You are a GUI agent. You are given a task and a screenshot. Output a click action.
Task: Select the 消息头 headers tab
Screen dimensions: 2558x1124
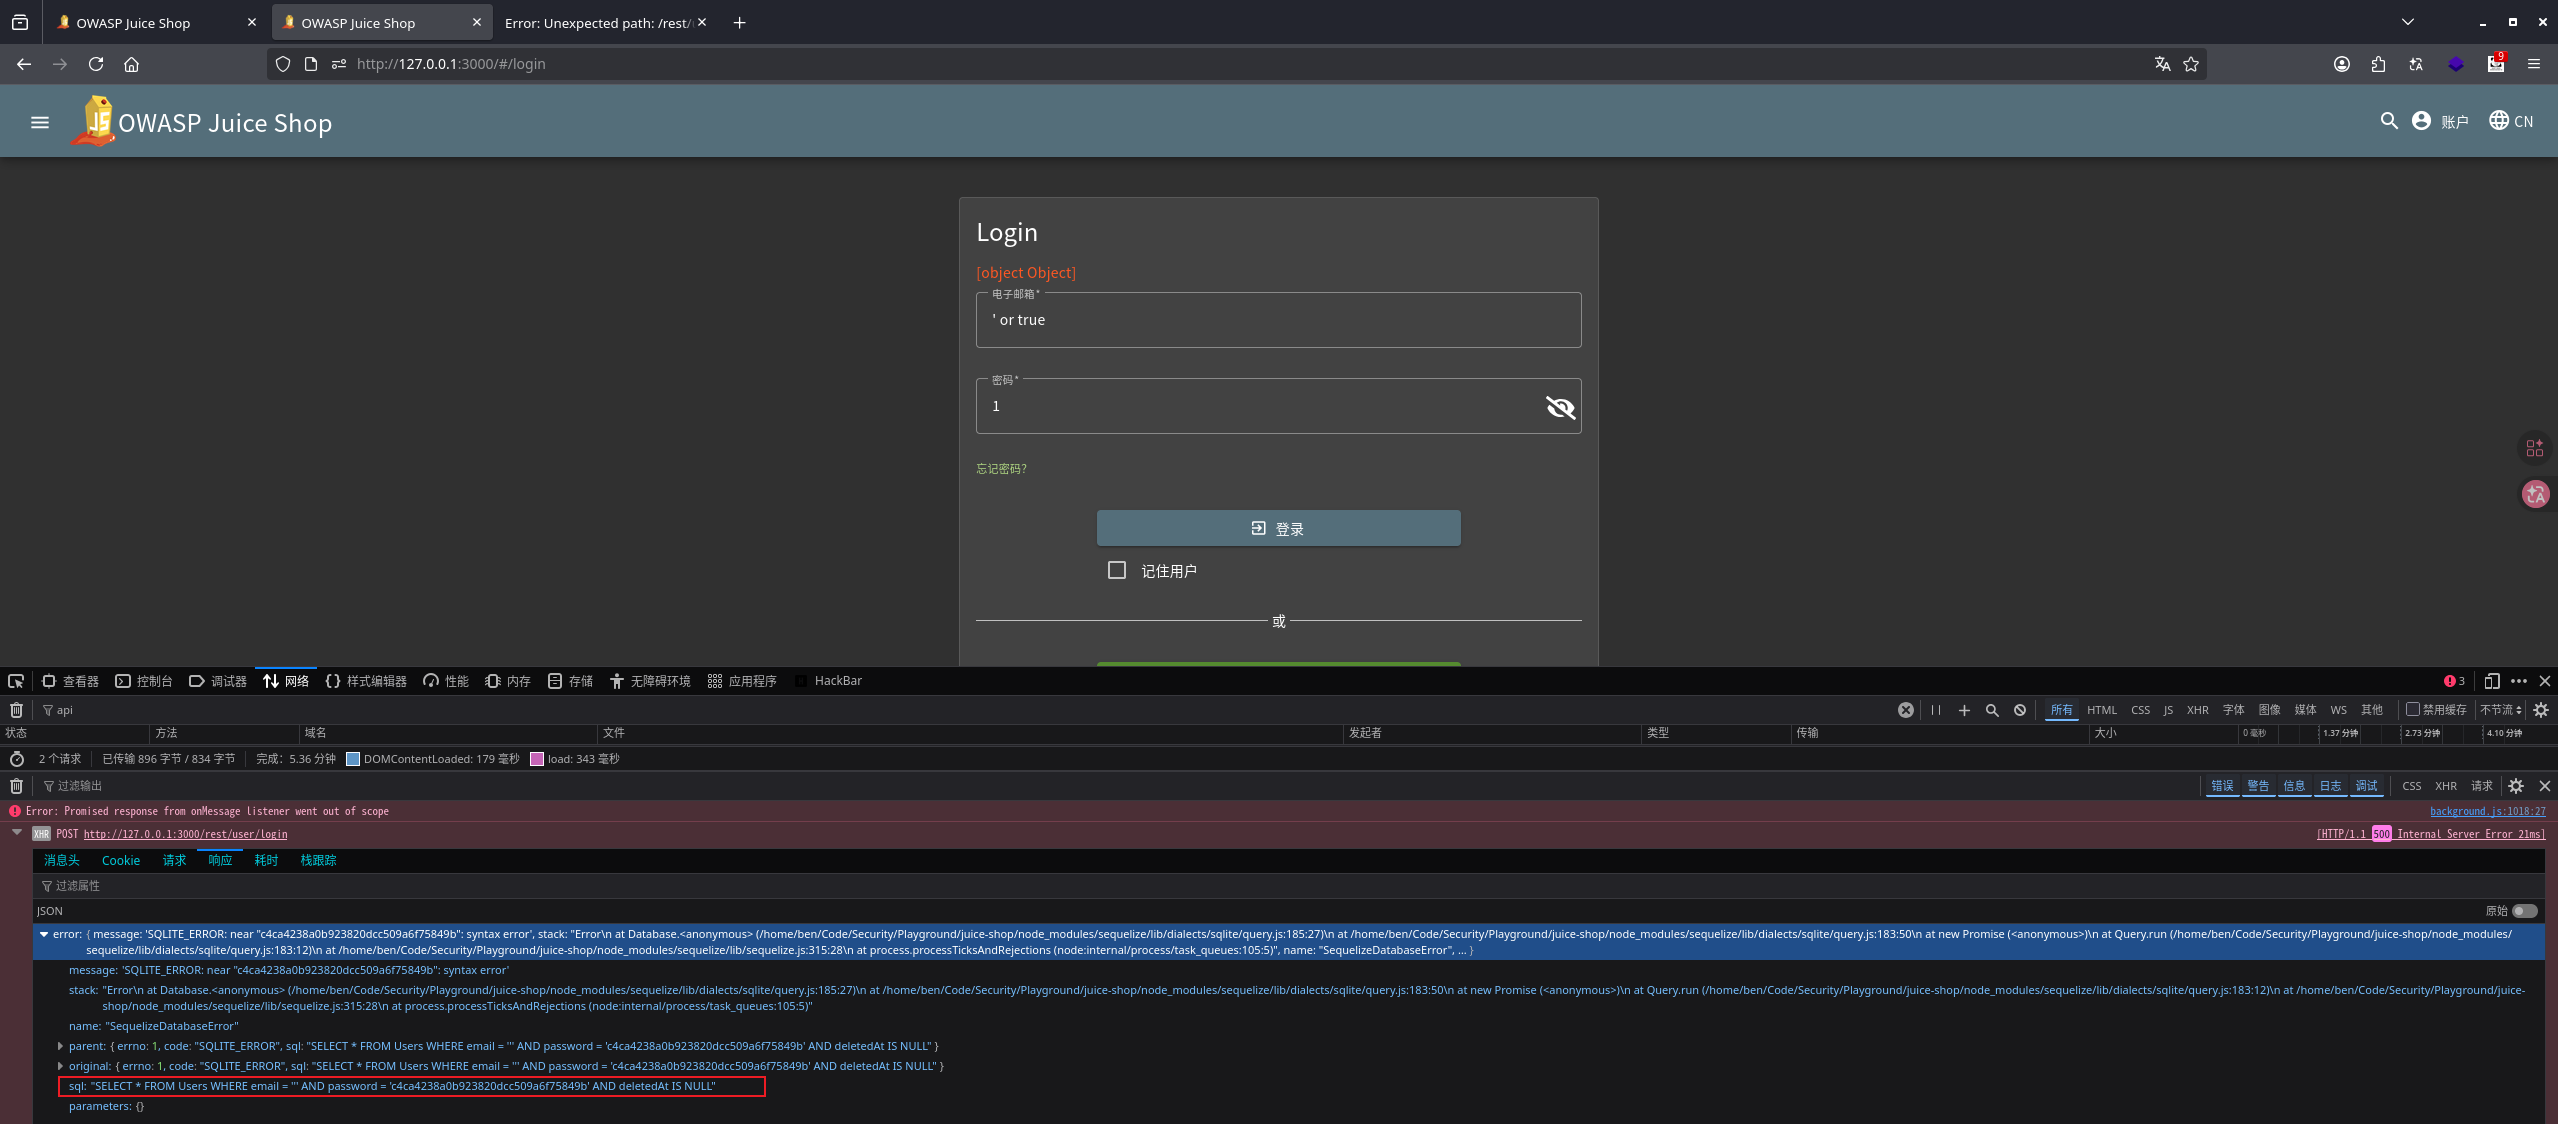pyautogui.click(x=62, y=860)
